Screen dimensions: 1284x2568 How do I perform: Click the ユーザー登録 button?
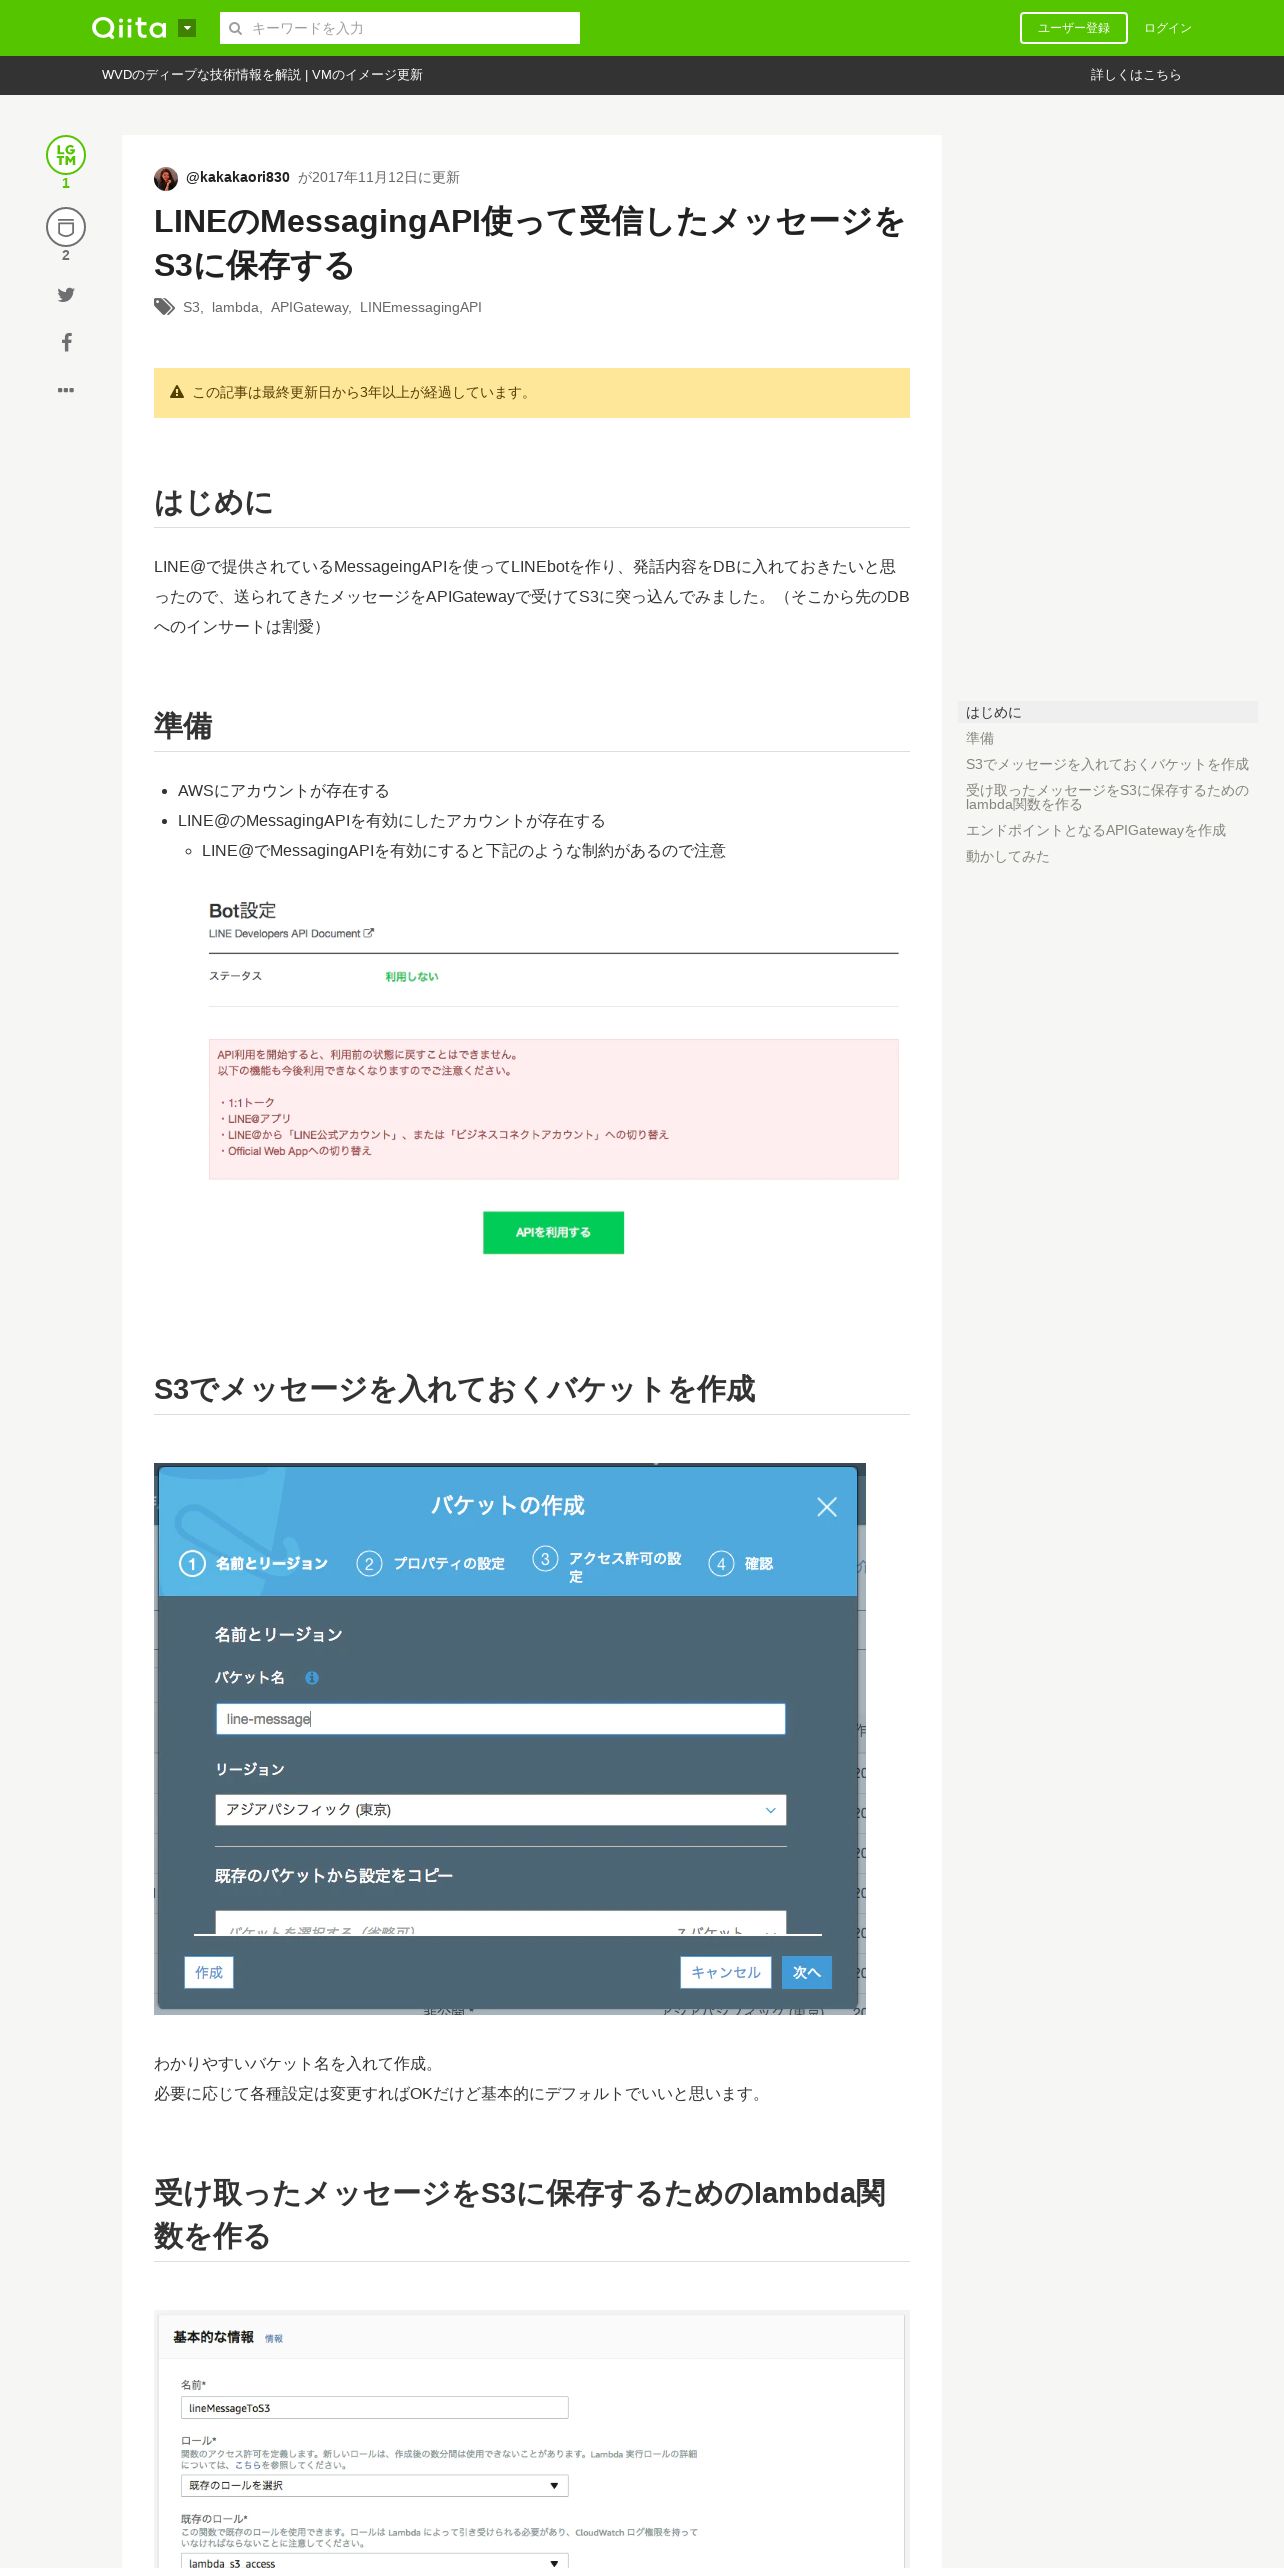tap(1073, 28)
